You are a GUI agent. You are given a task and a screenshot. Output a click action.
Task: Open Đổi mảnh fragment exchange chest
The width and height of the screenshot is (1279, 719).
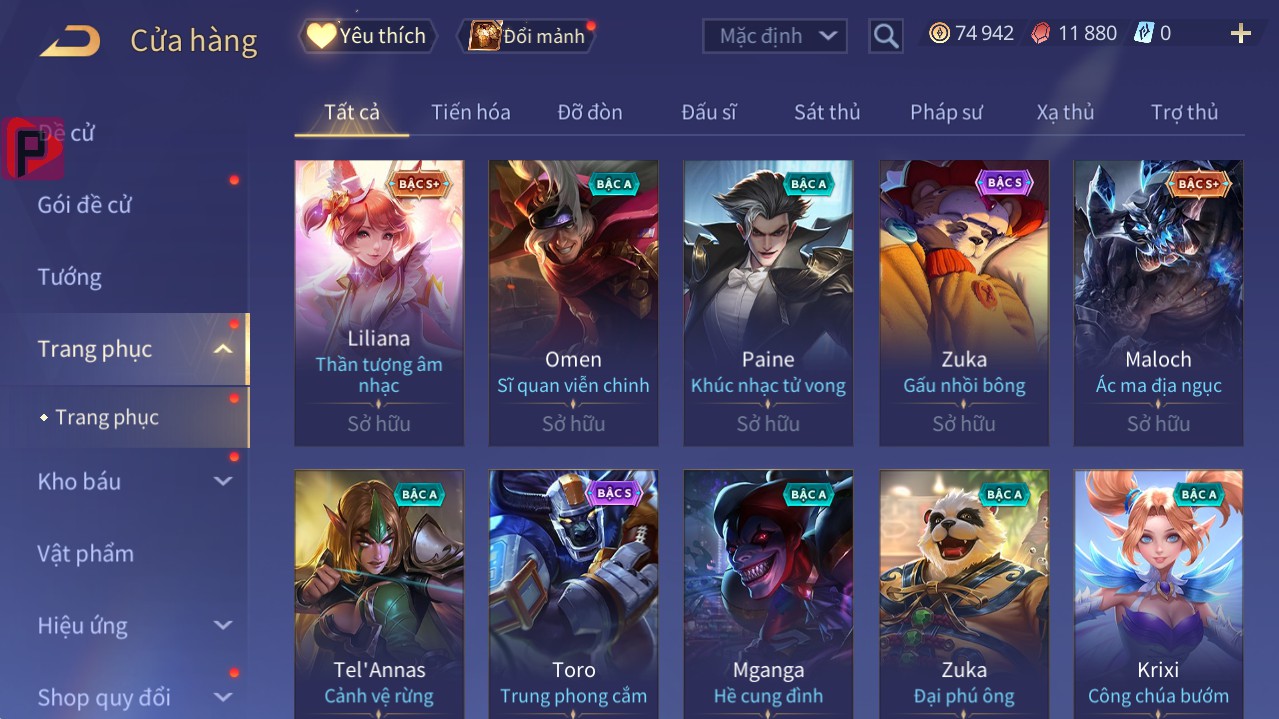click(527, 36)
